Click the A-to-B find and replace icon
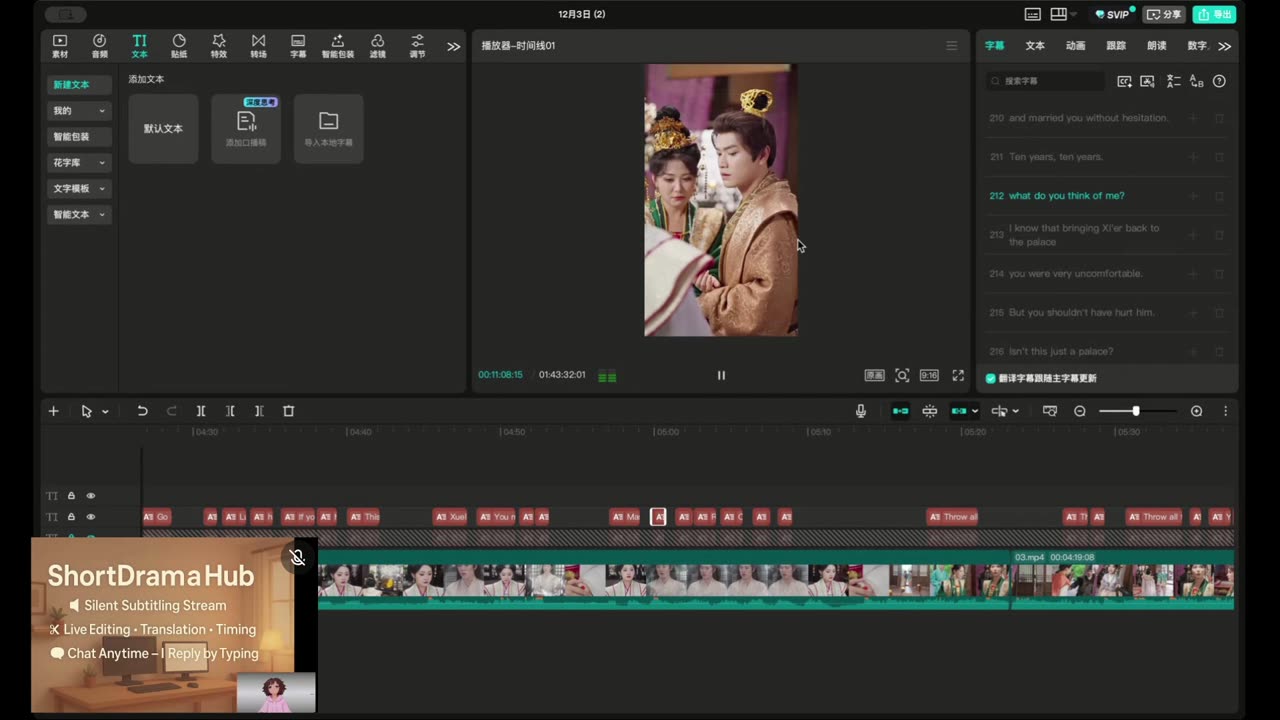This screenshot has height=720, width=1280. [1197, 81]
